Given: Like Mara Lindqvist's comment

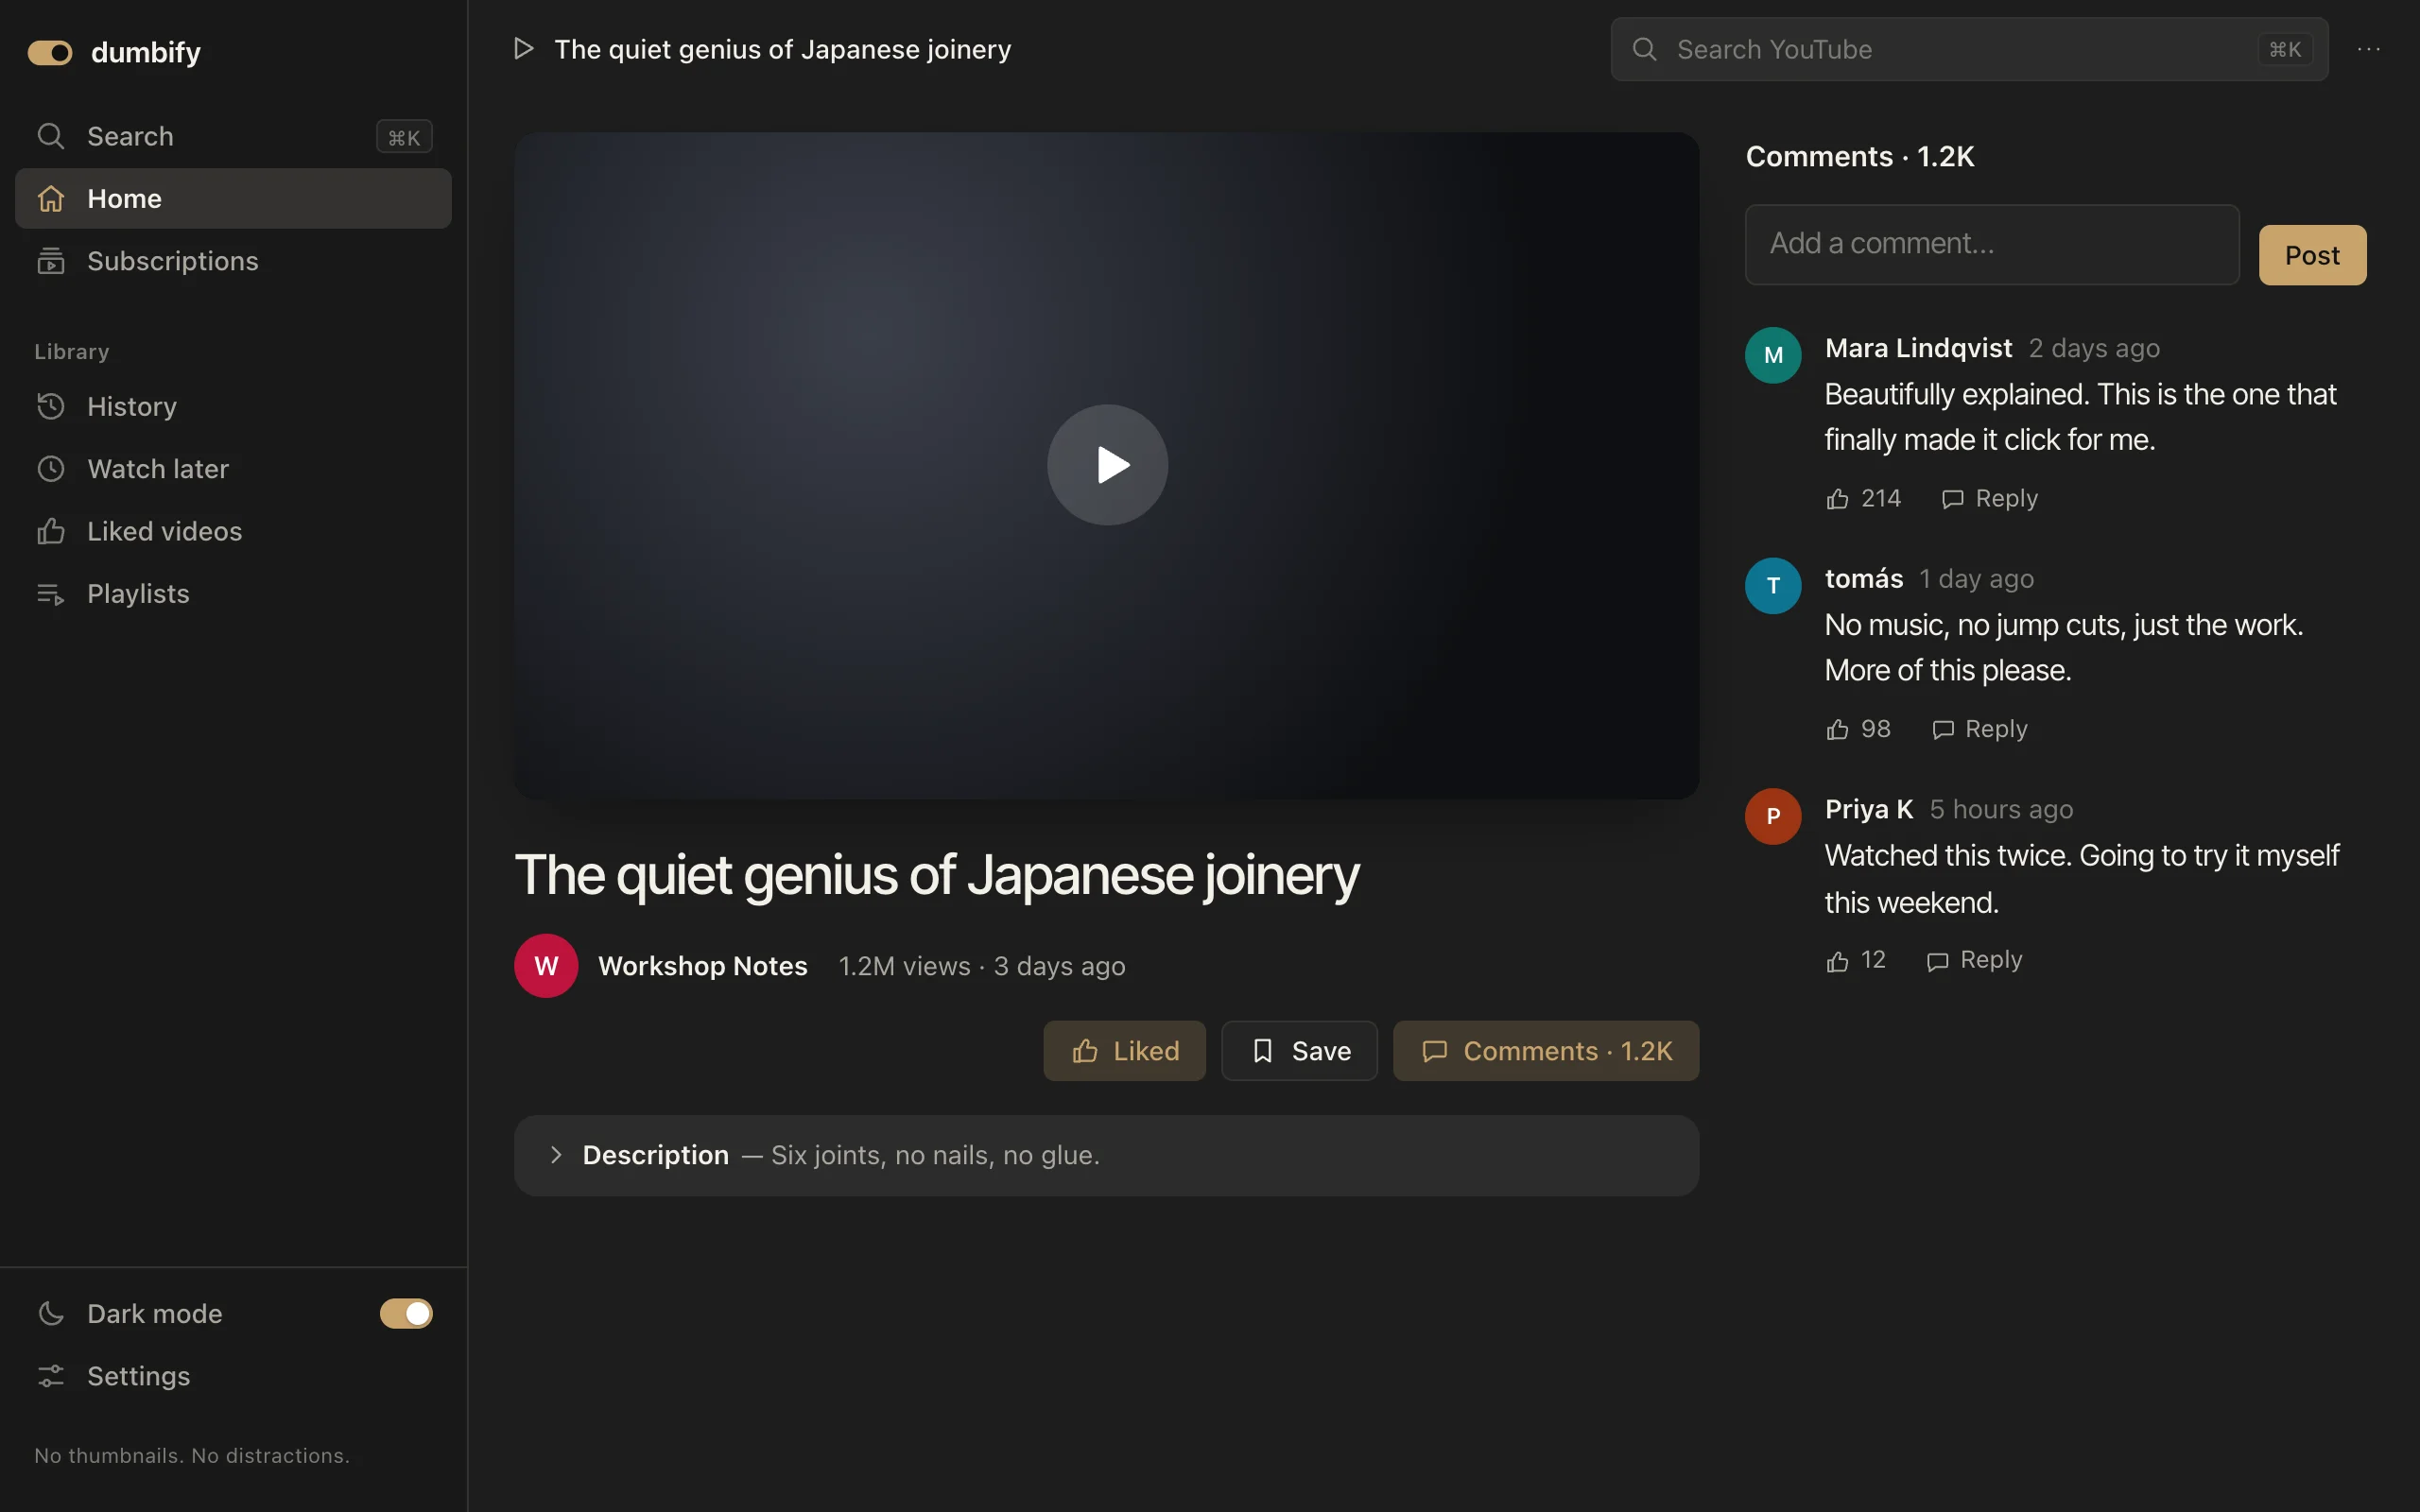Looking at the screenshot, I should tap(1864, 498).
